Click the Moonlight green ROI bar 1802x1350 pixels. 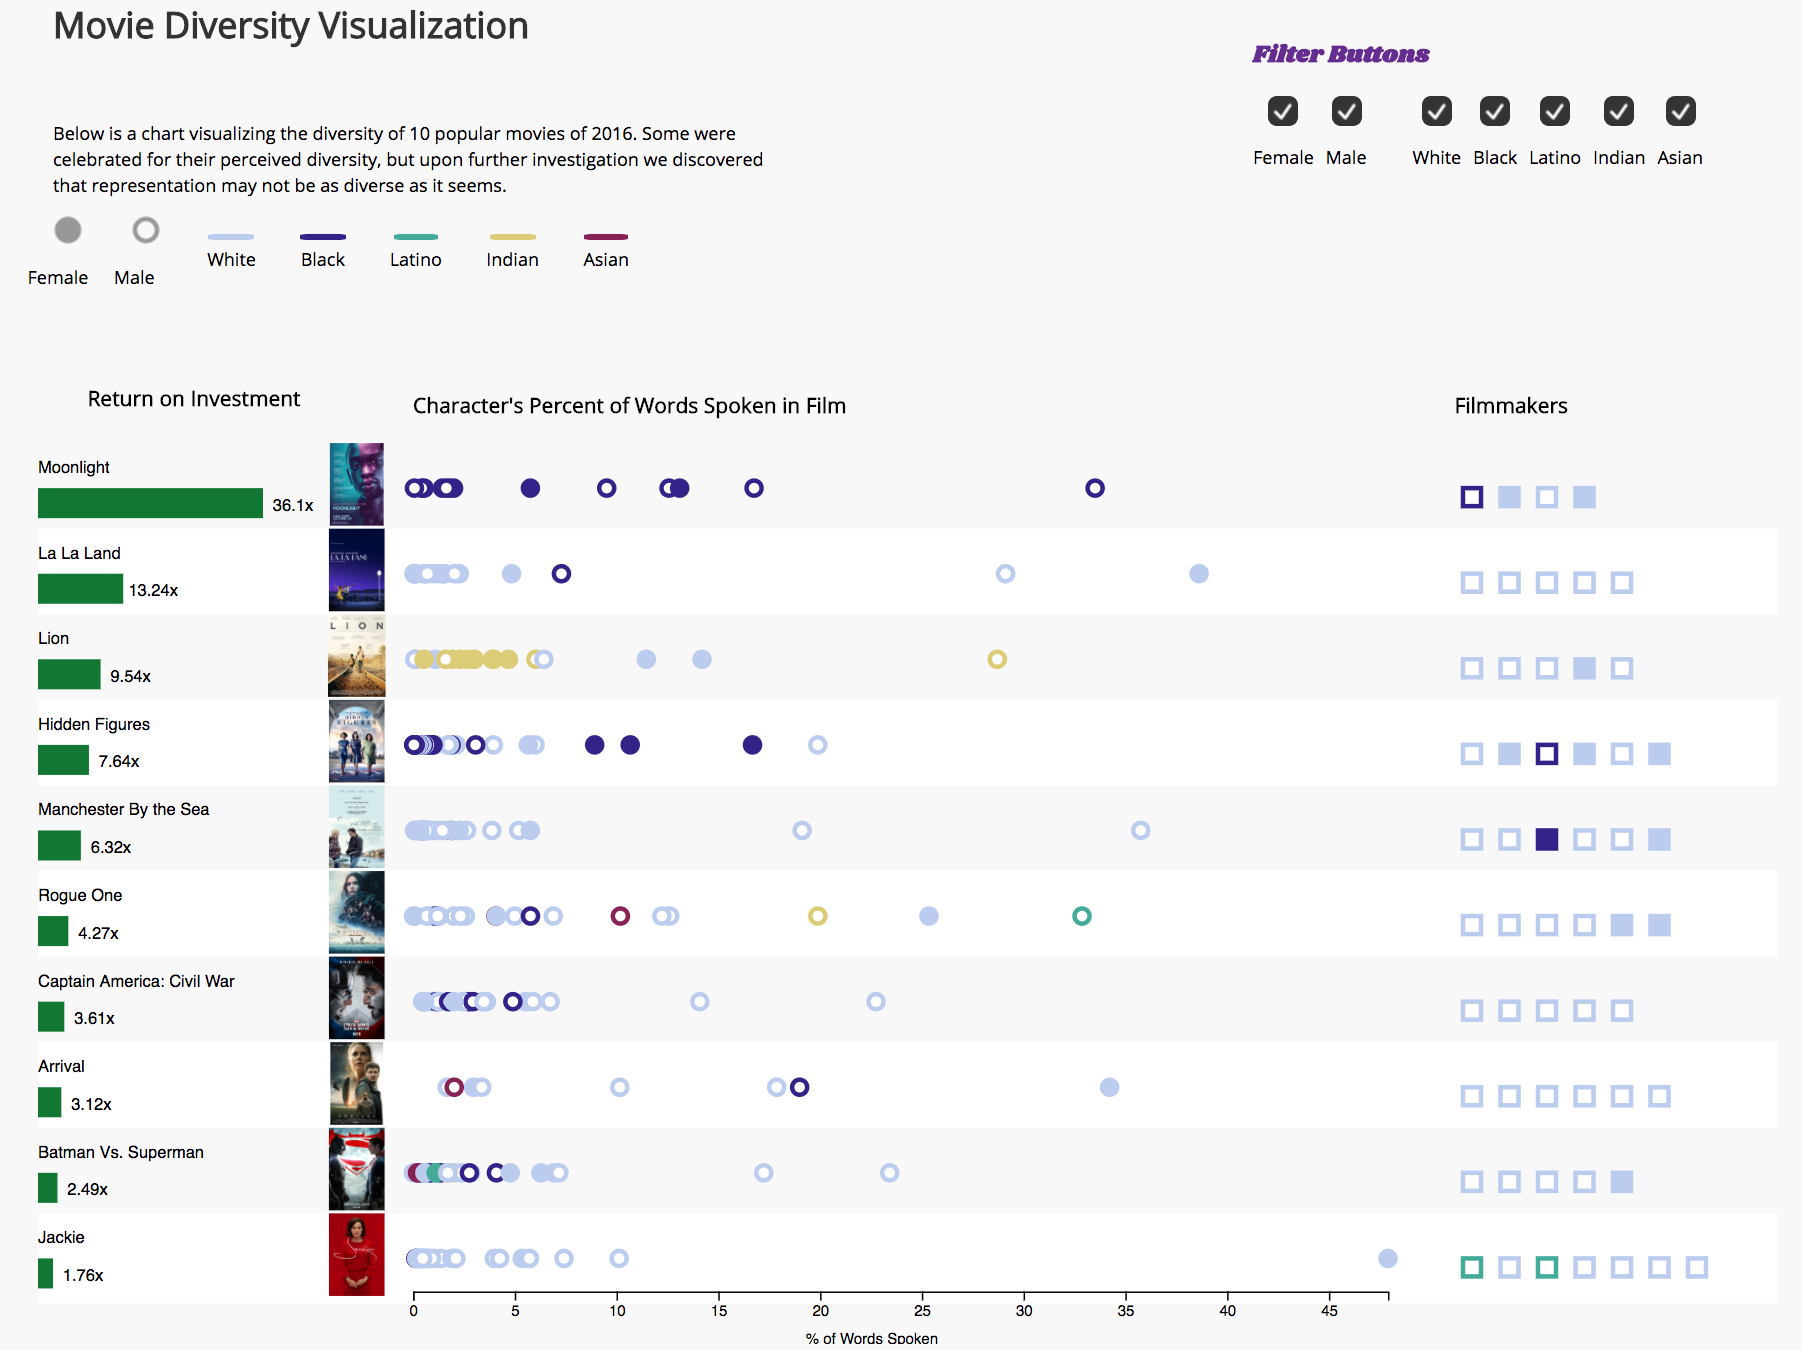(x=150, y=503)
